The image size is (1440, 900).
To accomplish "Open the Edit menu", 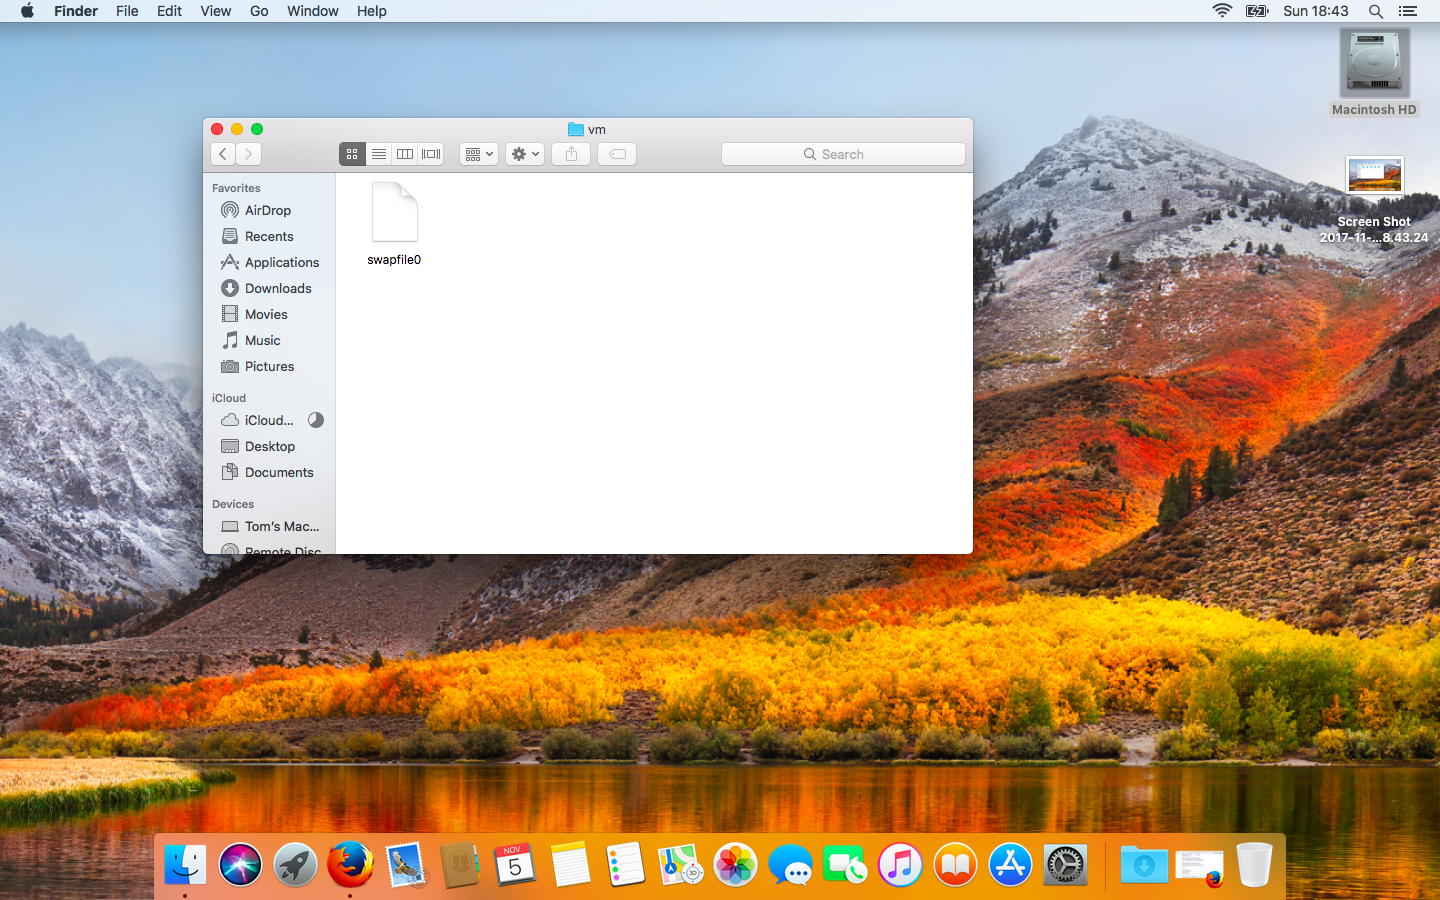I will 169,11.
